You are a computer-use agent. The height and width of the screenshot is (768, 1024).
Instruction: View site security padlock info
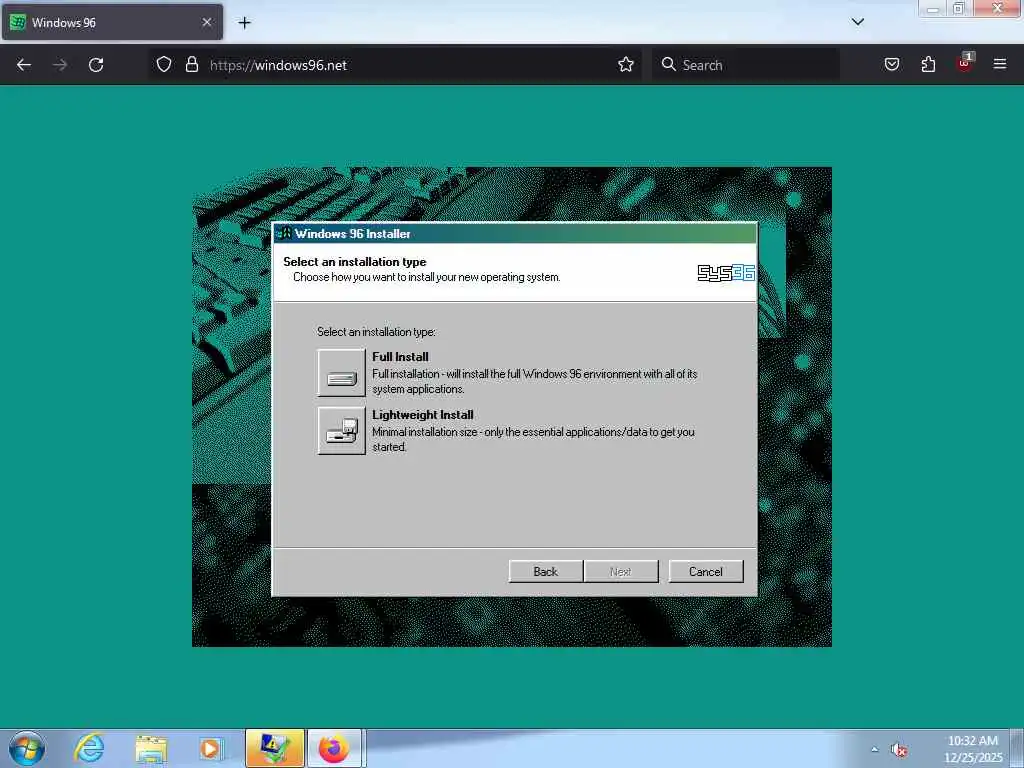point(191,65)
